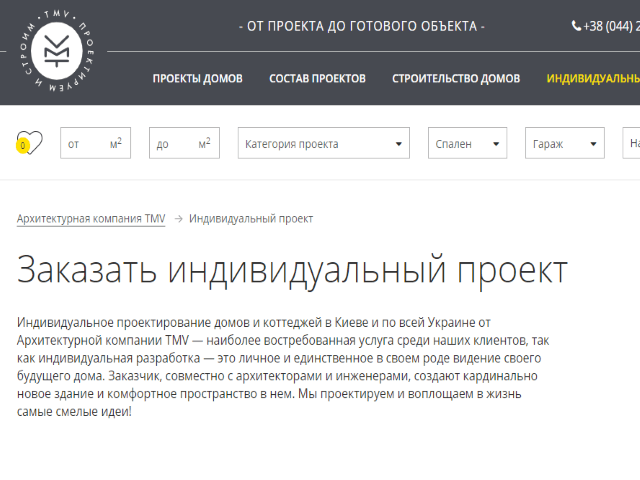
Task: Click the slogan От проекта до готового объекта
Action: pos(362,26)
